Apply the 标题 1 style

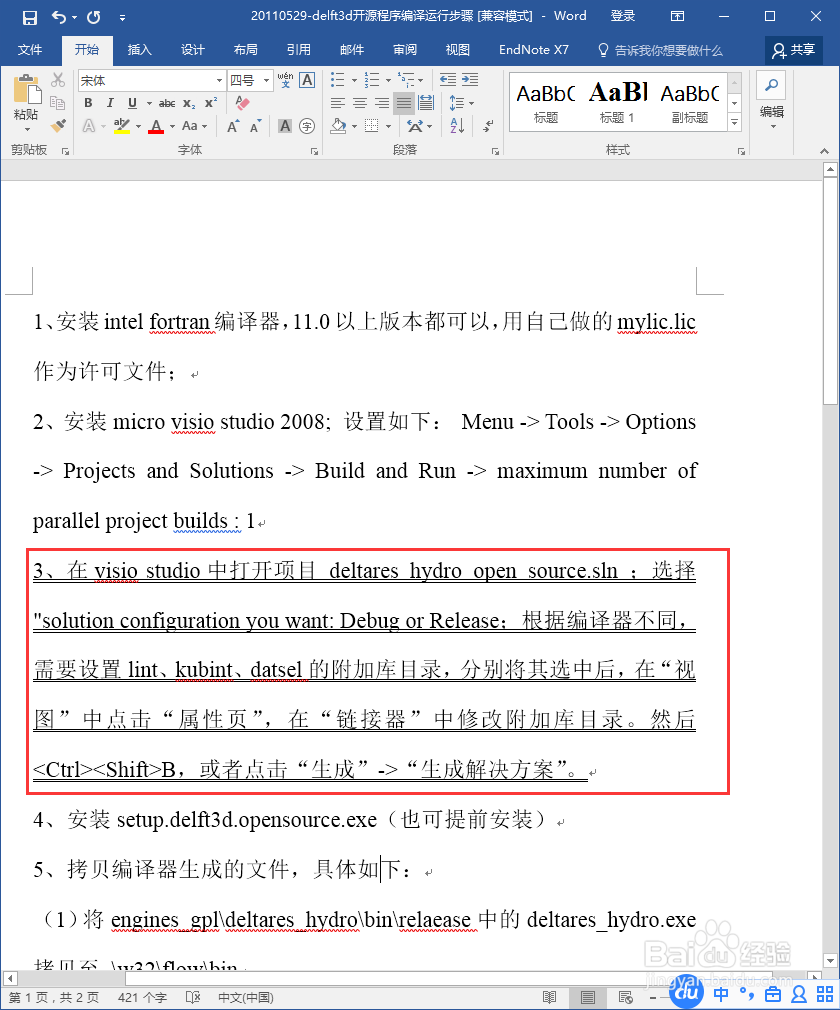tap(617, 100)
